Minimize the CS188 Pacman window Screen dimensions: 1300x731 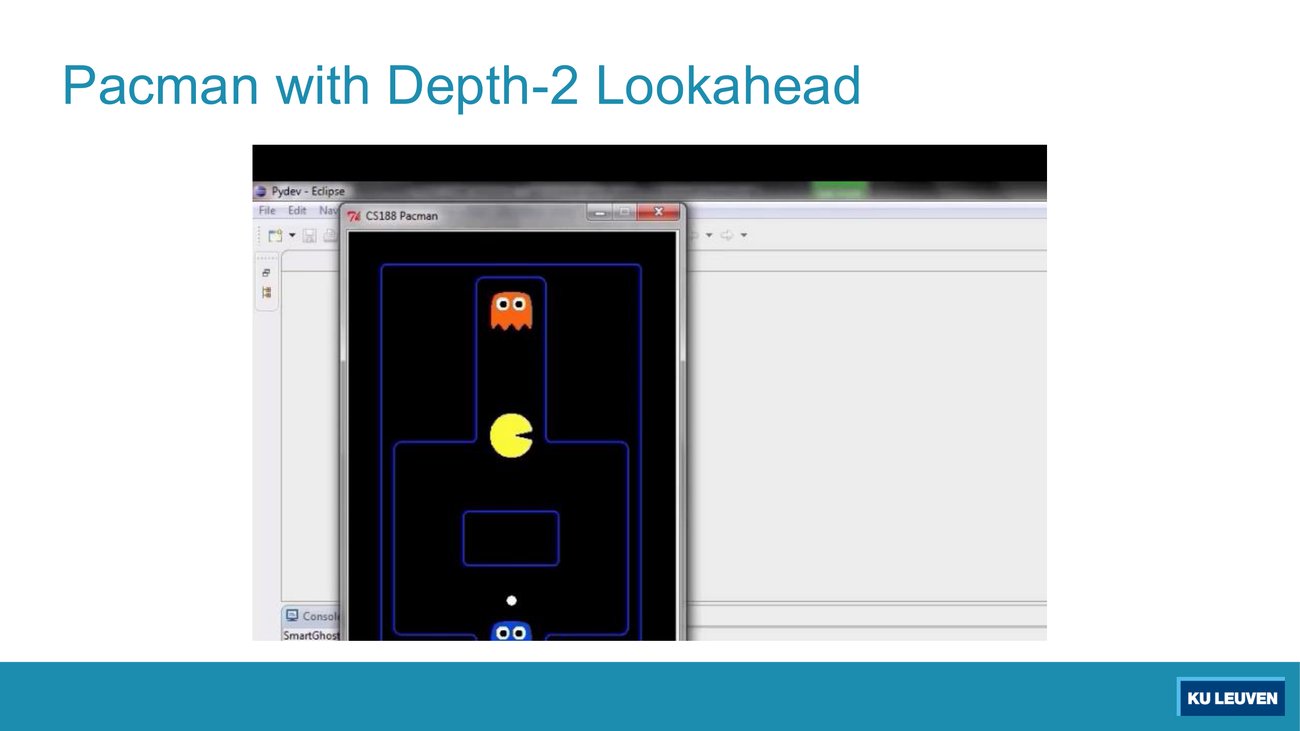tap(600, 212)
